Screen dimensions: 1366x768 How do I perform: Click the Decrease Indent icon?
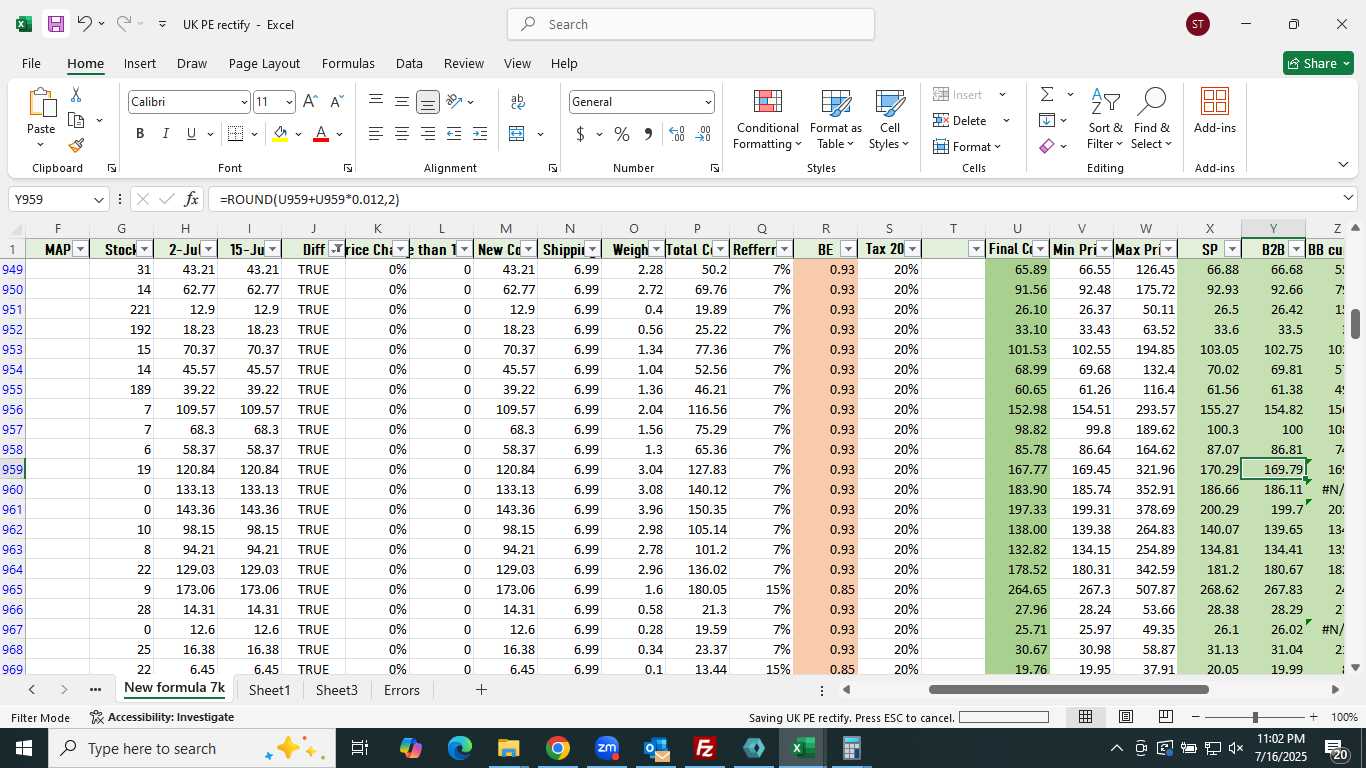[x=454, y=134]
